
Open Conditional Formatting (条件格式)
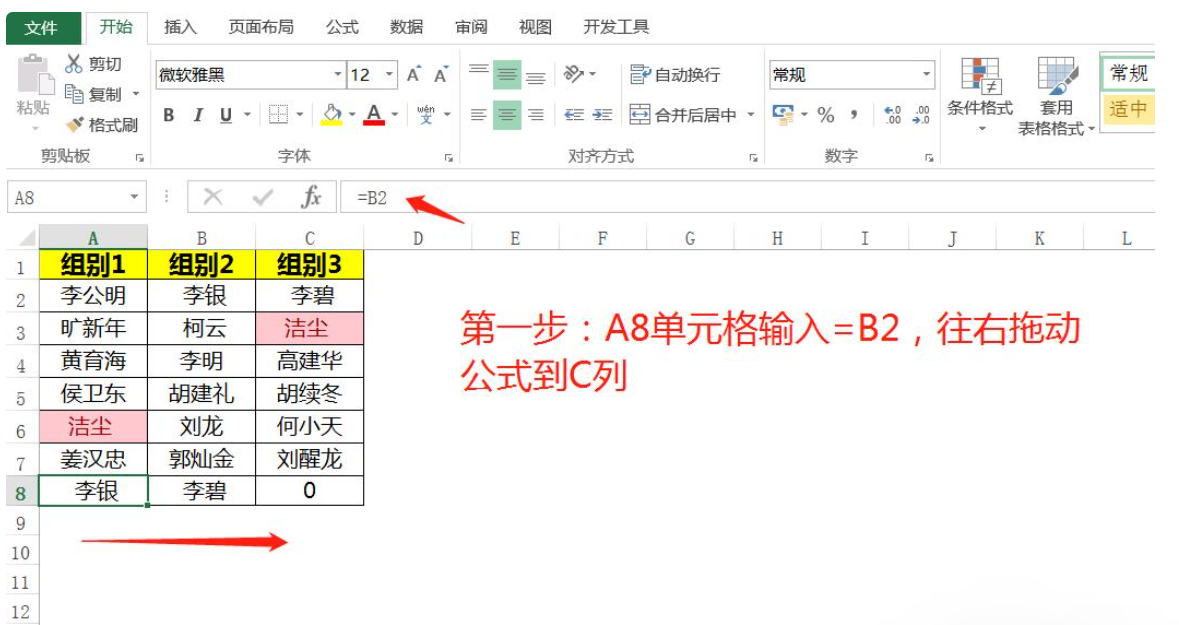point(980,96)
